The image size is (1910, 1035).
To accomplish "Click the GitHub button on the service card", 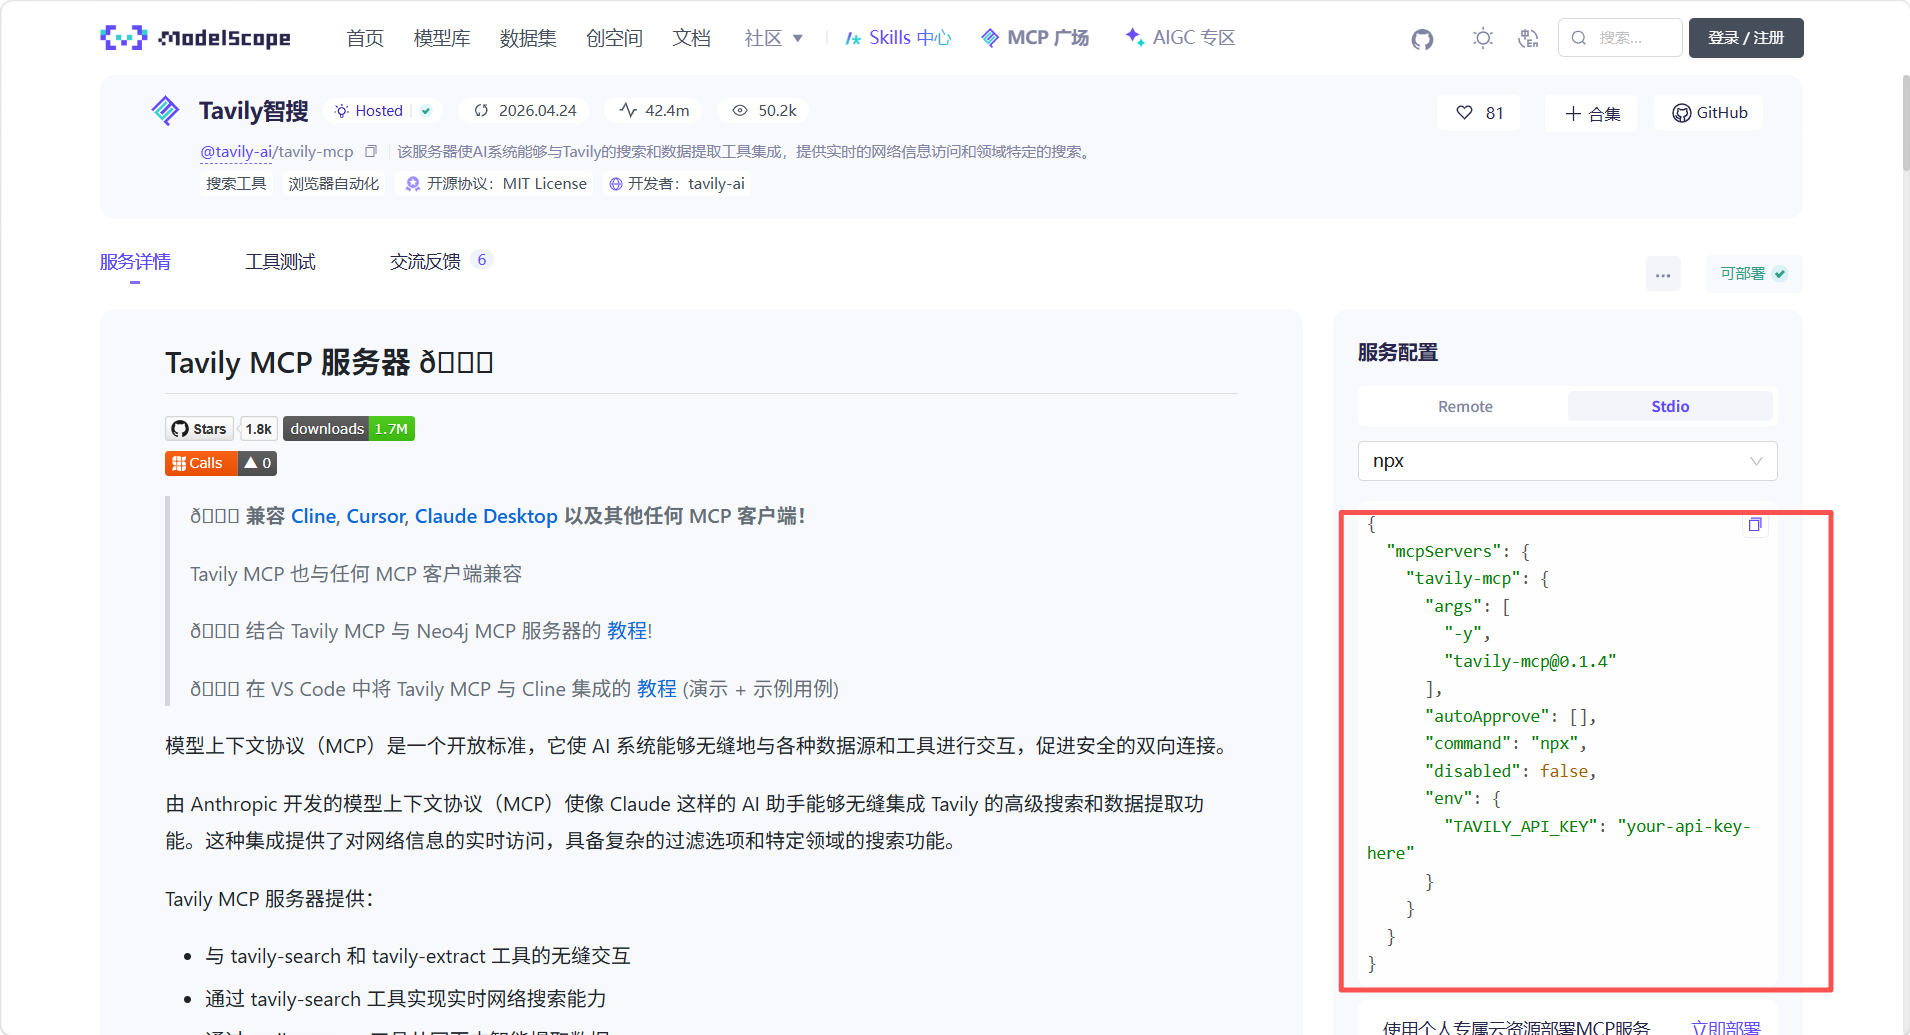I will tap(1709, 113).
